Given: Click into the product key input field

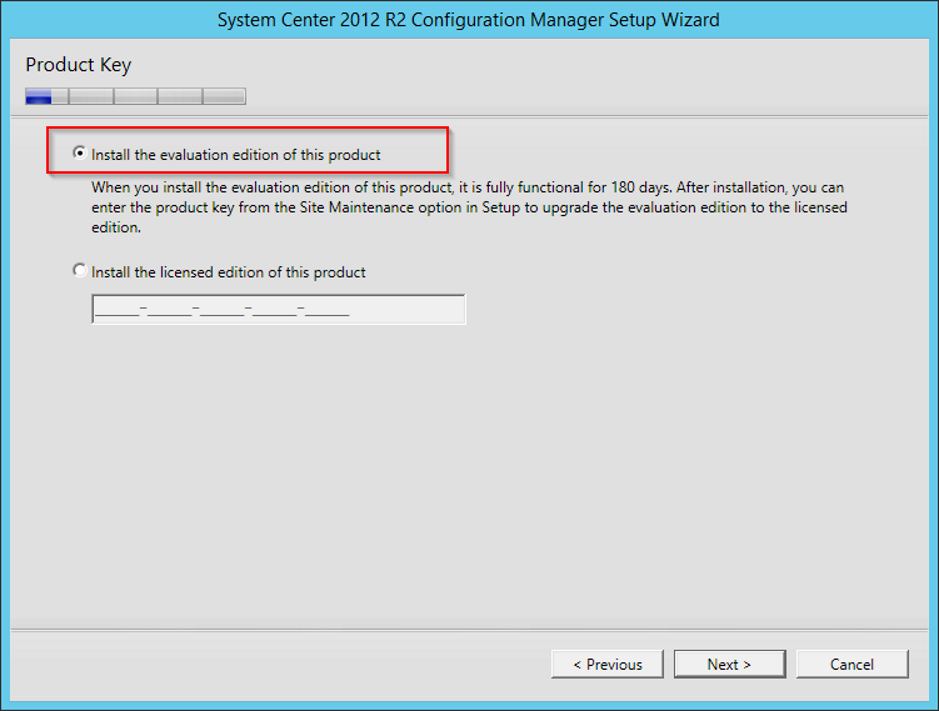Looking at the screenshot, I should tap(278, 309).
